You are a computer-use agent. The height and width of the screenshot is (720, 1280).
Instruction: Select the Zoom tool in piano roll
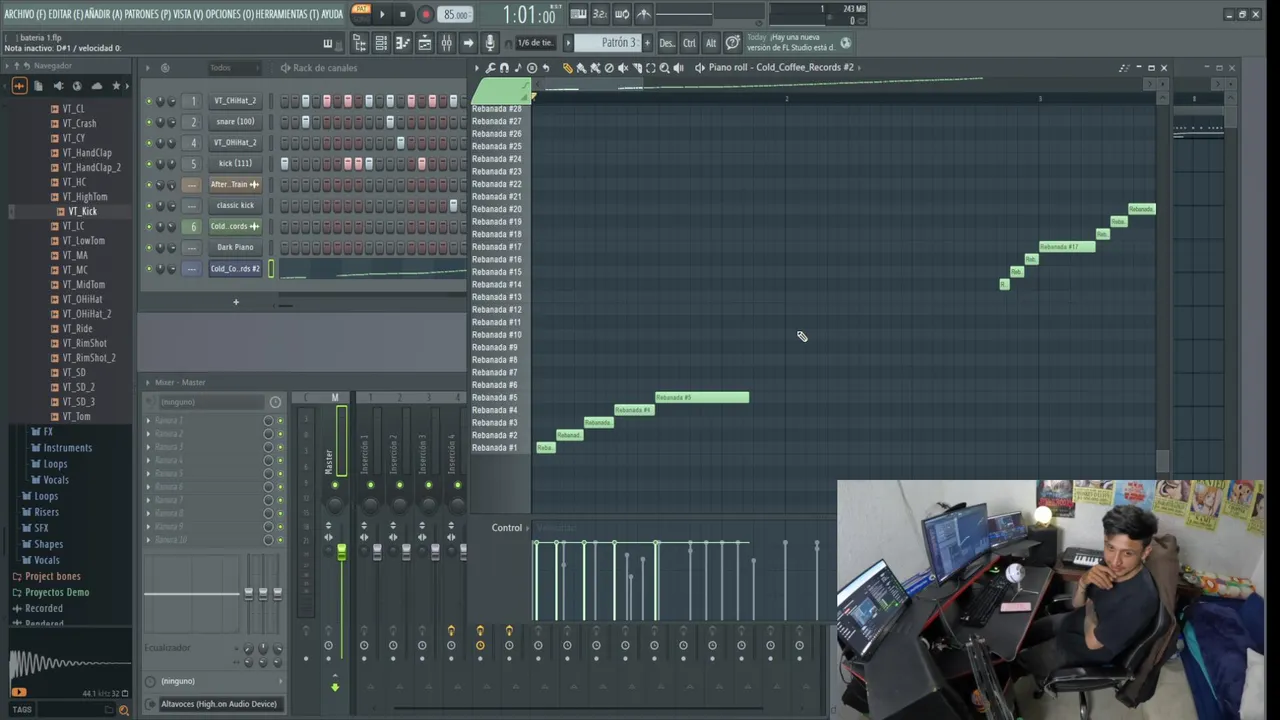pos(664,68)
